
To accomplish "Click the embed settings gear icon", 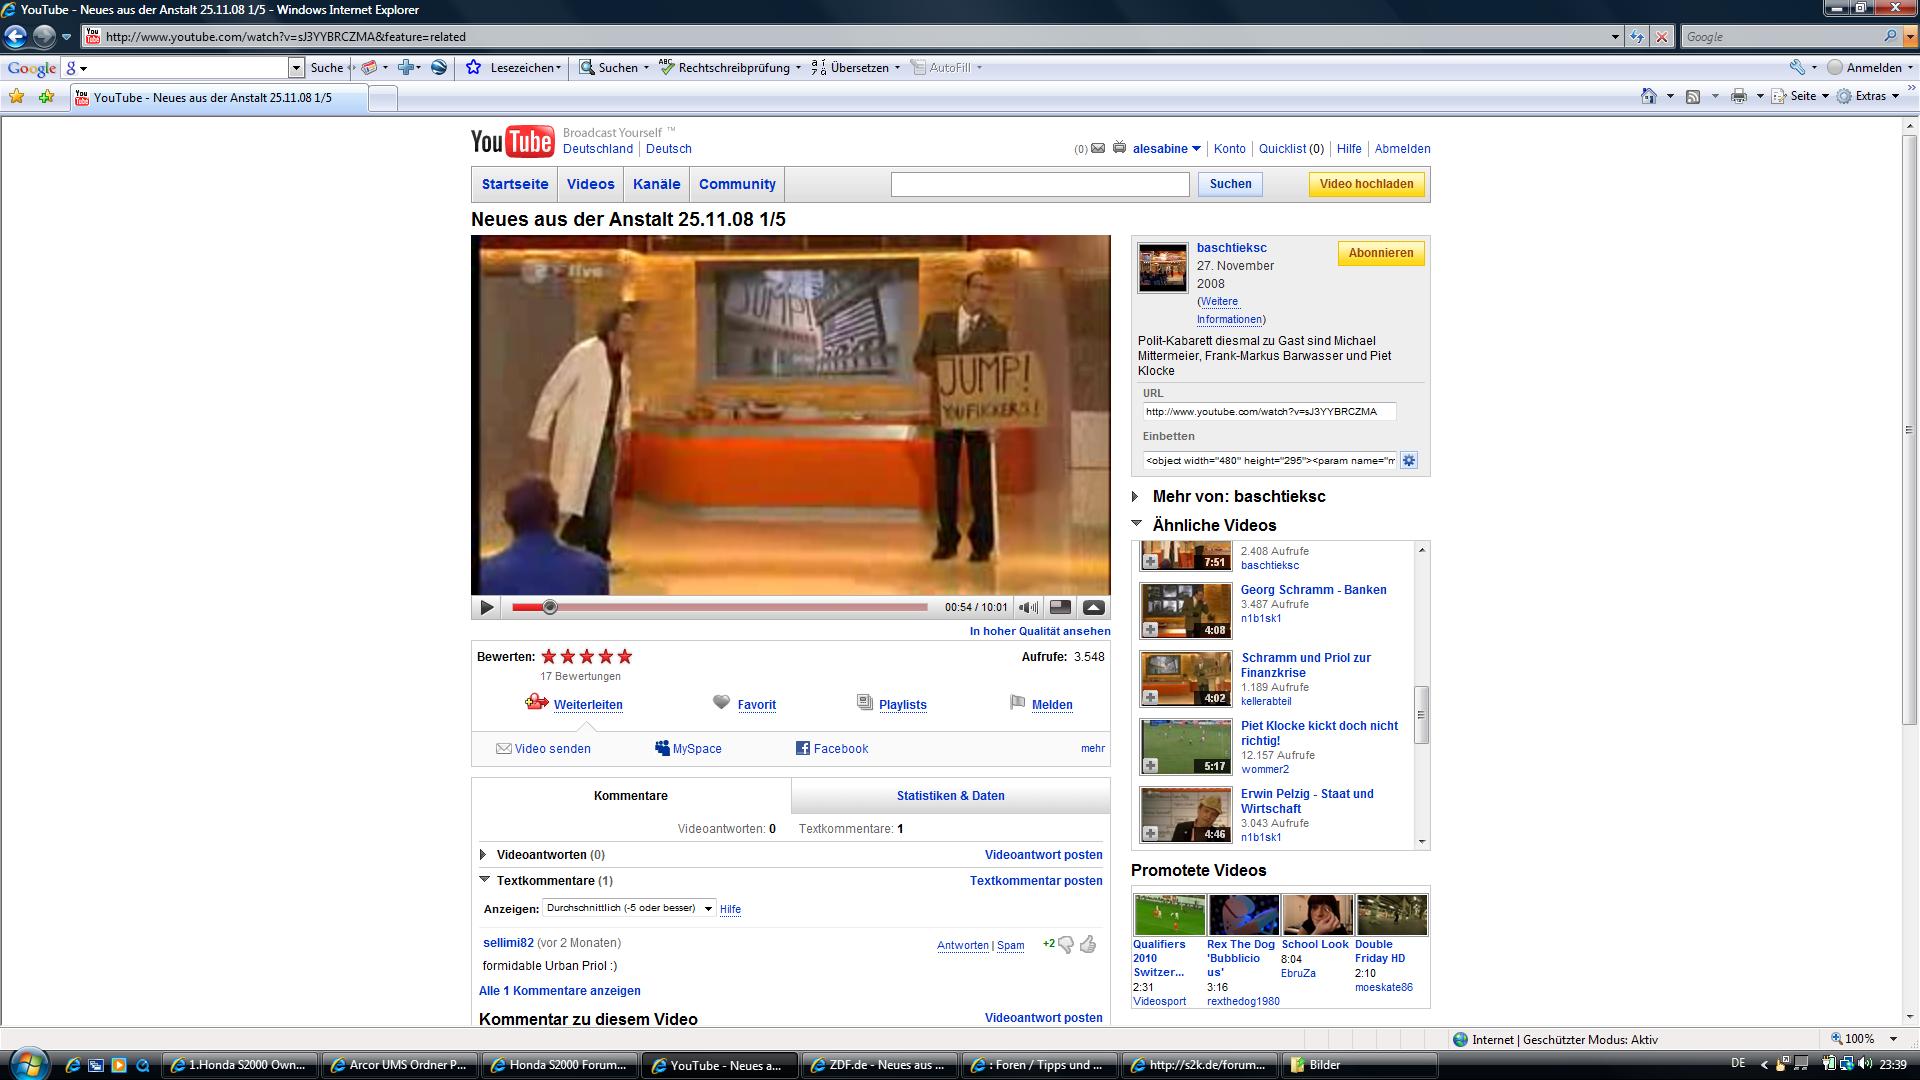I will pos(1409,461).
